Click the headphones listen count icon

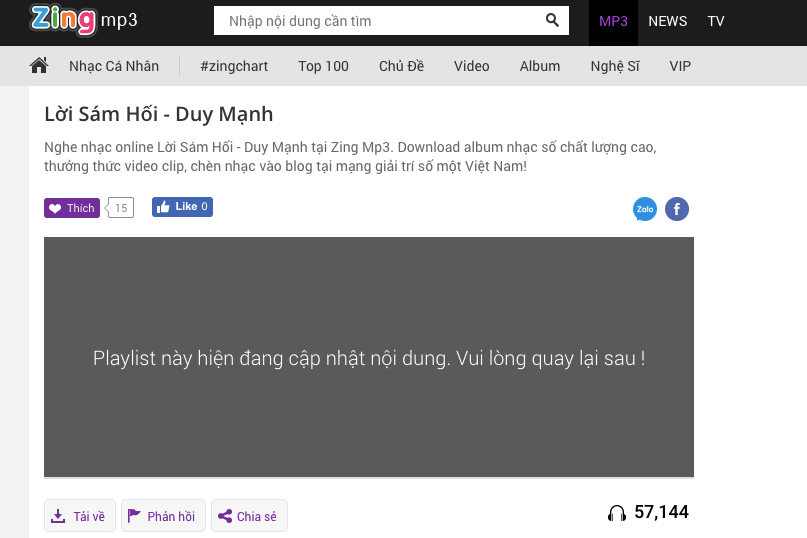coord(617,513)
